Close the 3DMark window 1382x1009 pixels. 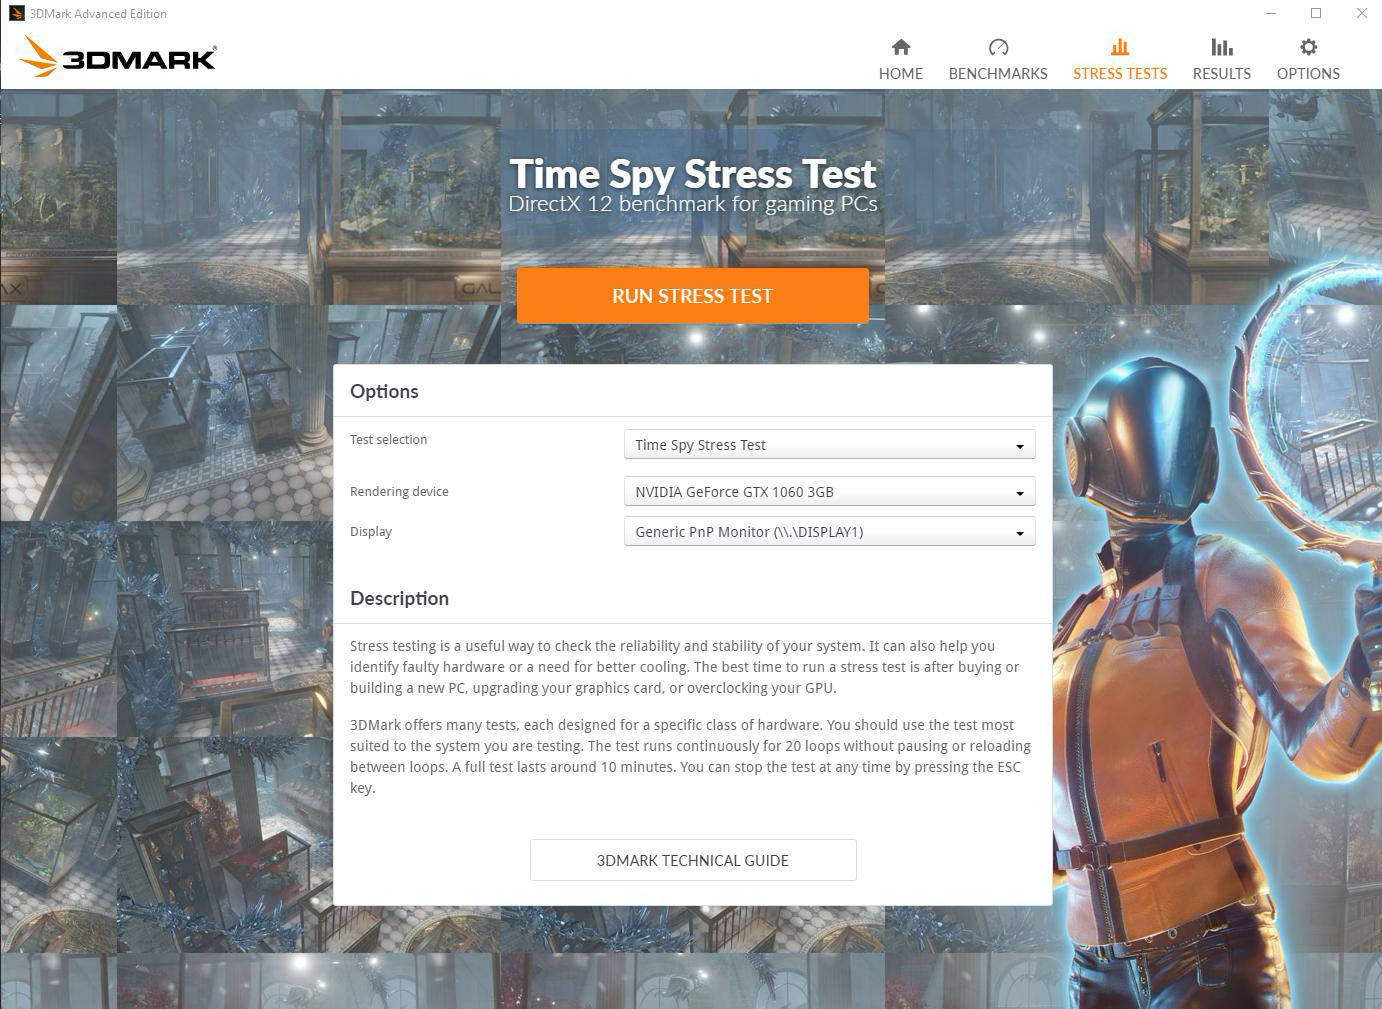[1361, 13]
